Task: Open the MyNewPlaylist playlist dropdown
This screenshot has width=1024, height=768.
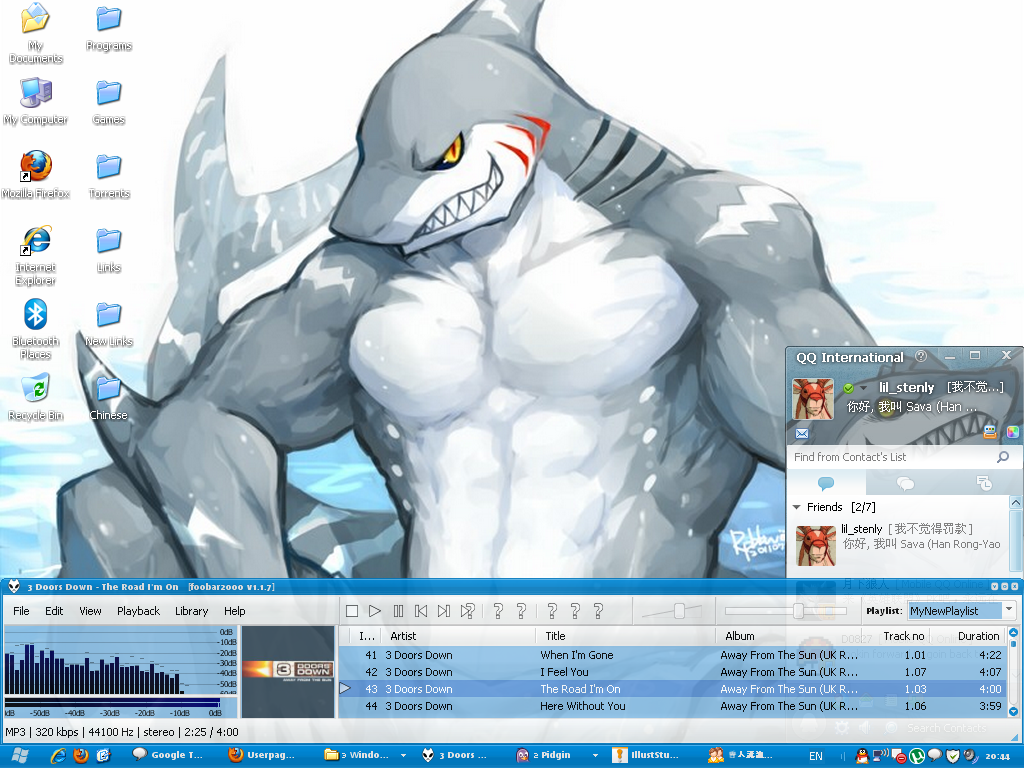Action: coord(1008,610)
